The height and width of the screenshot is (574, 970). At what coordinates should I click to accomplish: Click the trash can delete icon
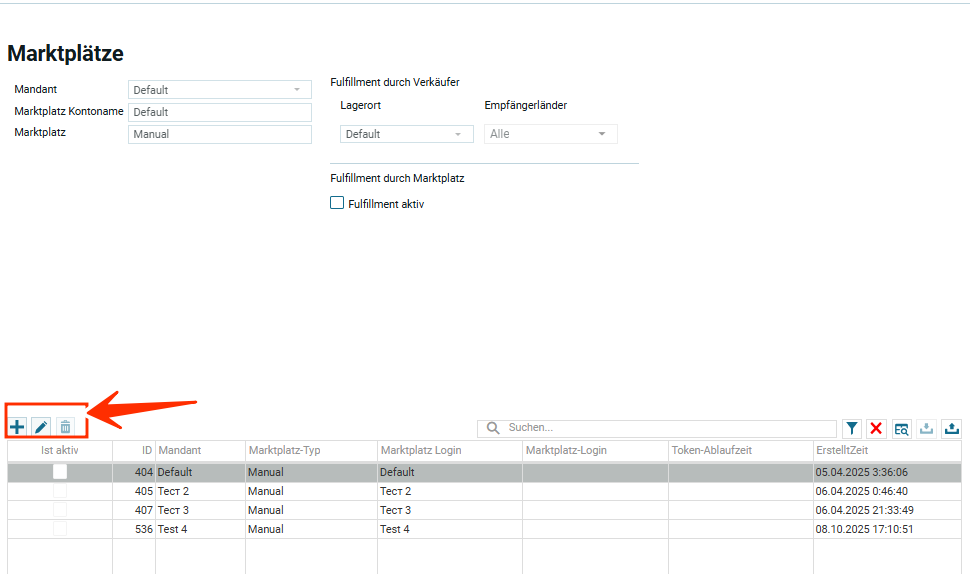coord(65,427)
